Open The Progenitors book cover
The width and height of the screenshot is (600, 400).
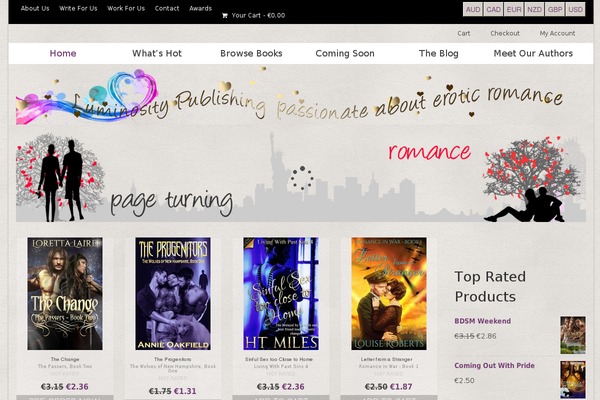[173, 294]
